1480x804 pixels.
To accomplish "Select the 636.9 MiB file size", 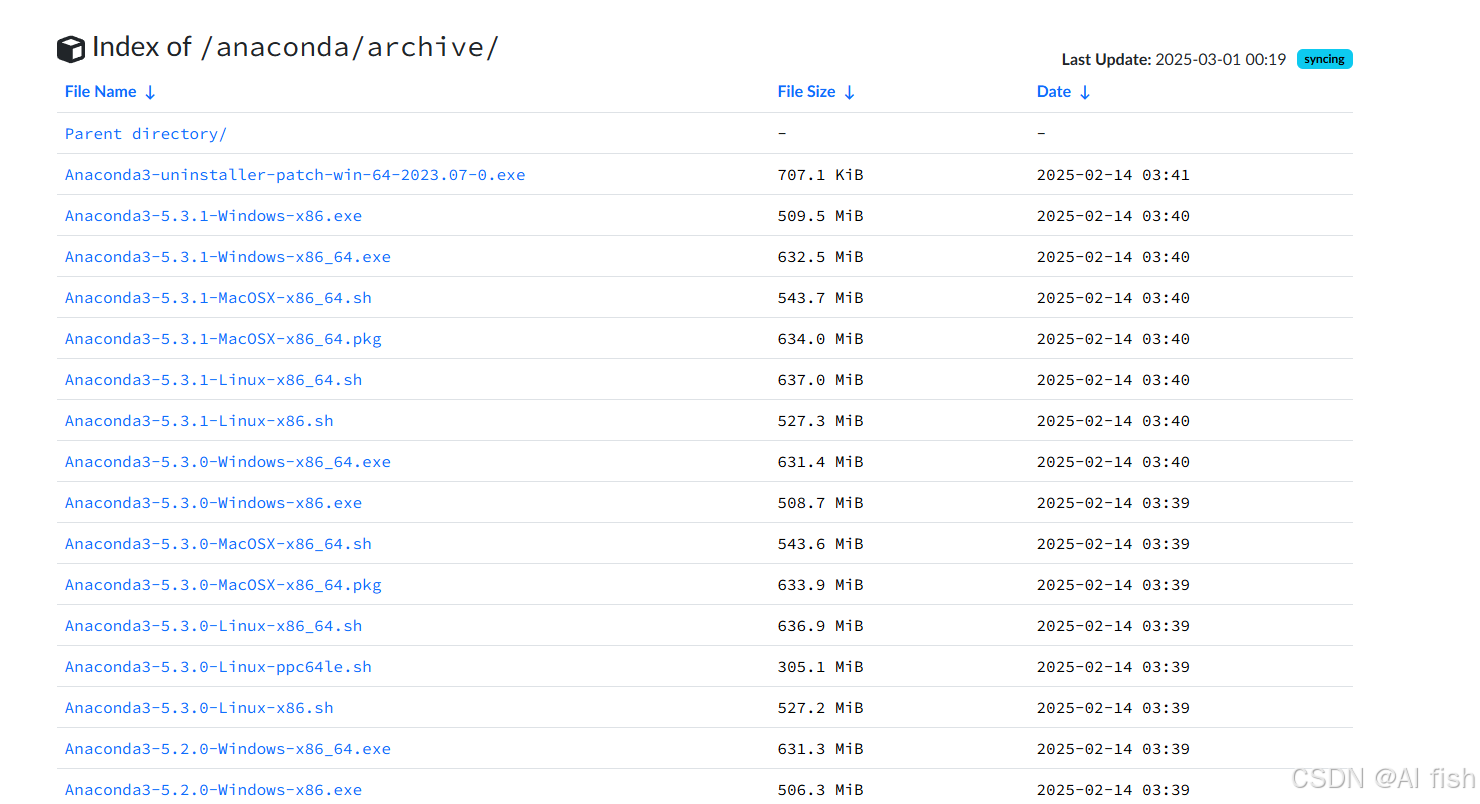I will tap(820, 626).
